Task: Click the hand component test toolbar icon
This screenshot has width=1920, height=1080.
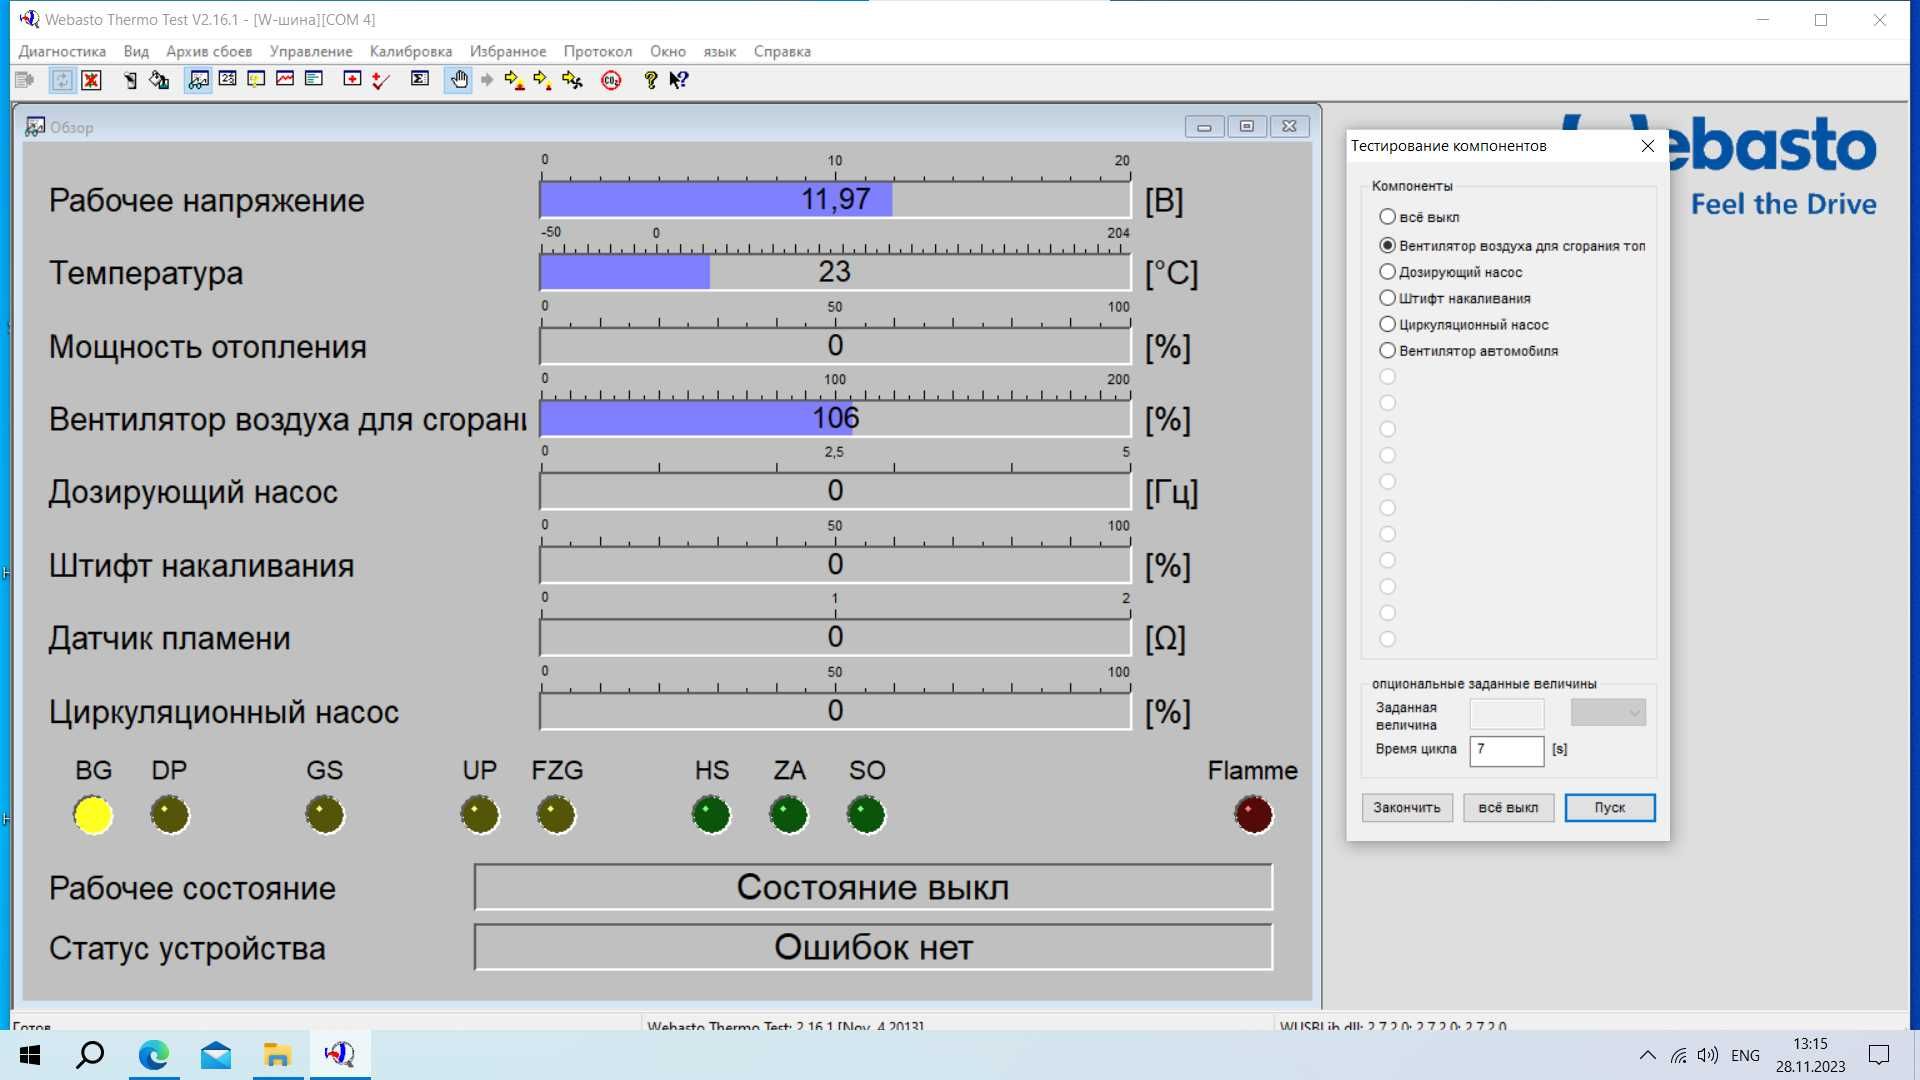Action: [x=458, y=80]
